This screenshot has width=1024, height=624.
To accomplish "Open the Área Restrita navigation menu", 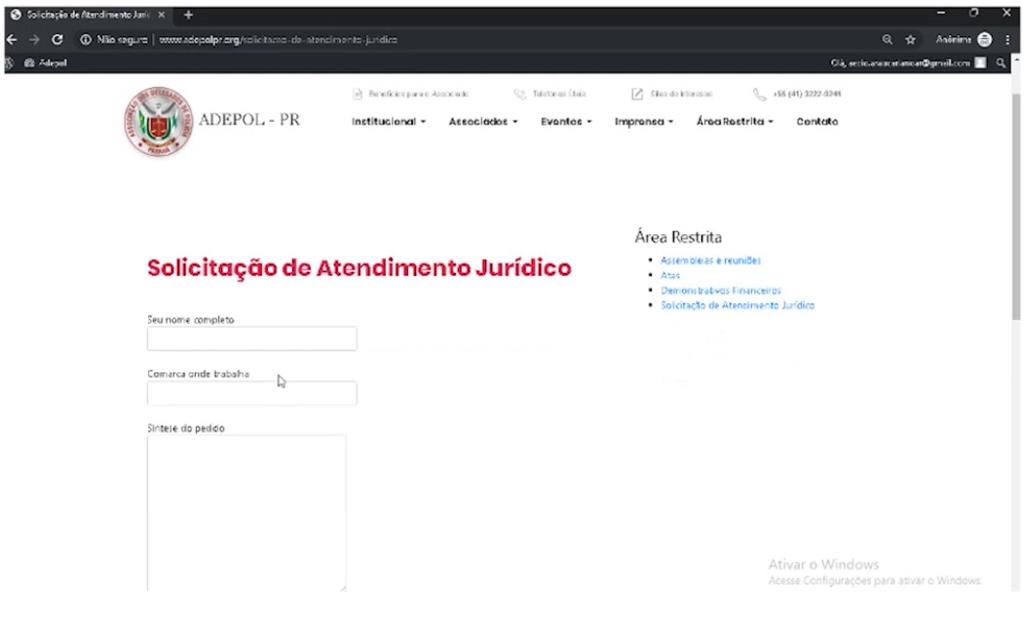I will 734,122.
